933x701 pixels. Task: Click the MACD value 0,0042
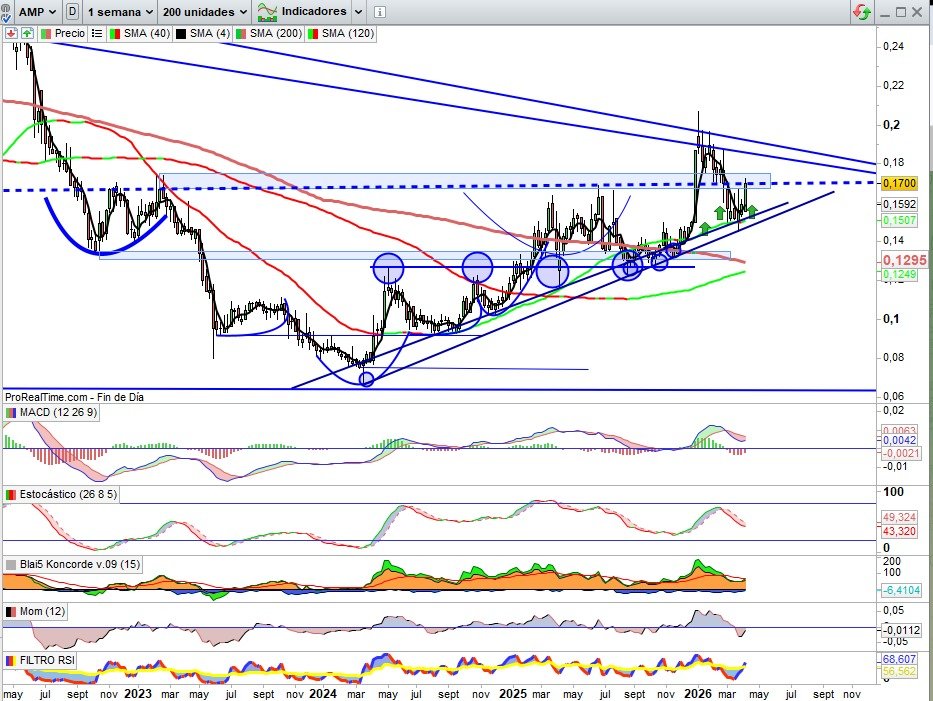[899, 440]
